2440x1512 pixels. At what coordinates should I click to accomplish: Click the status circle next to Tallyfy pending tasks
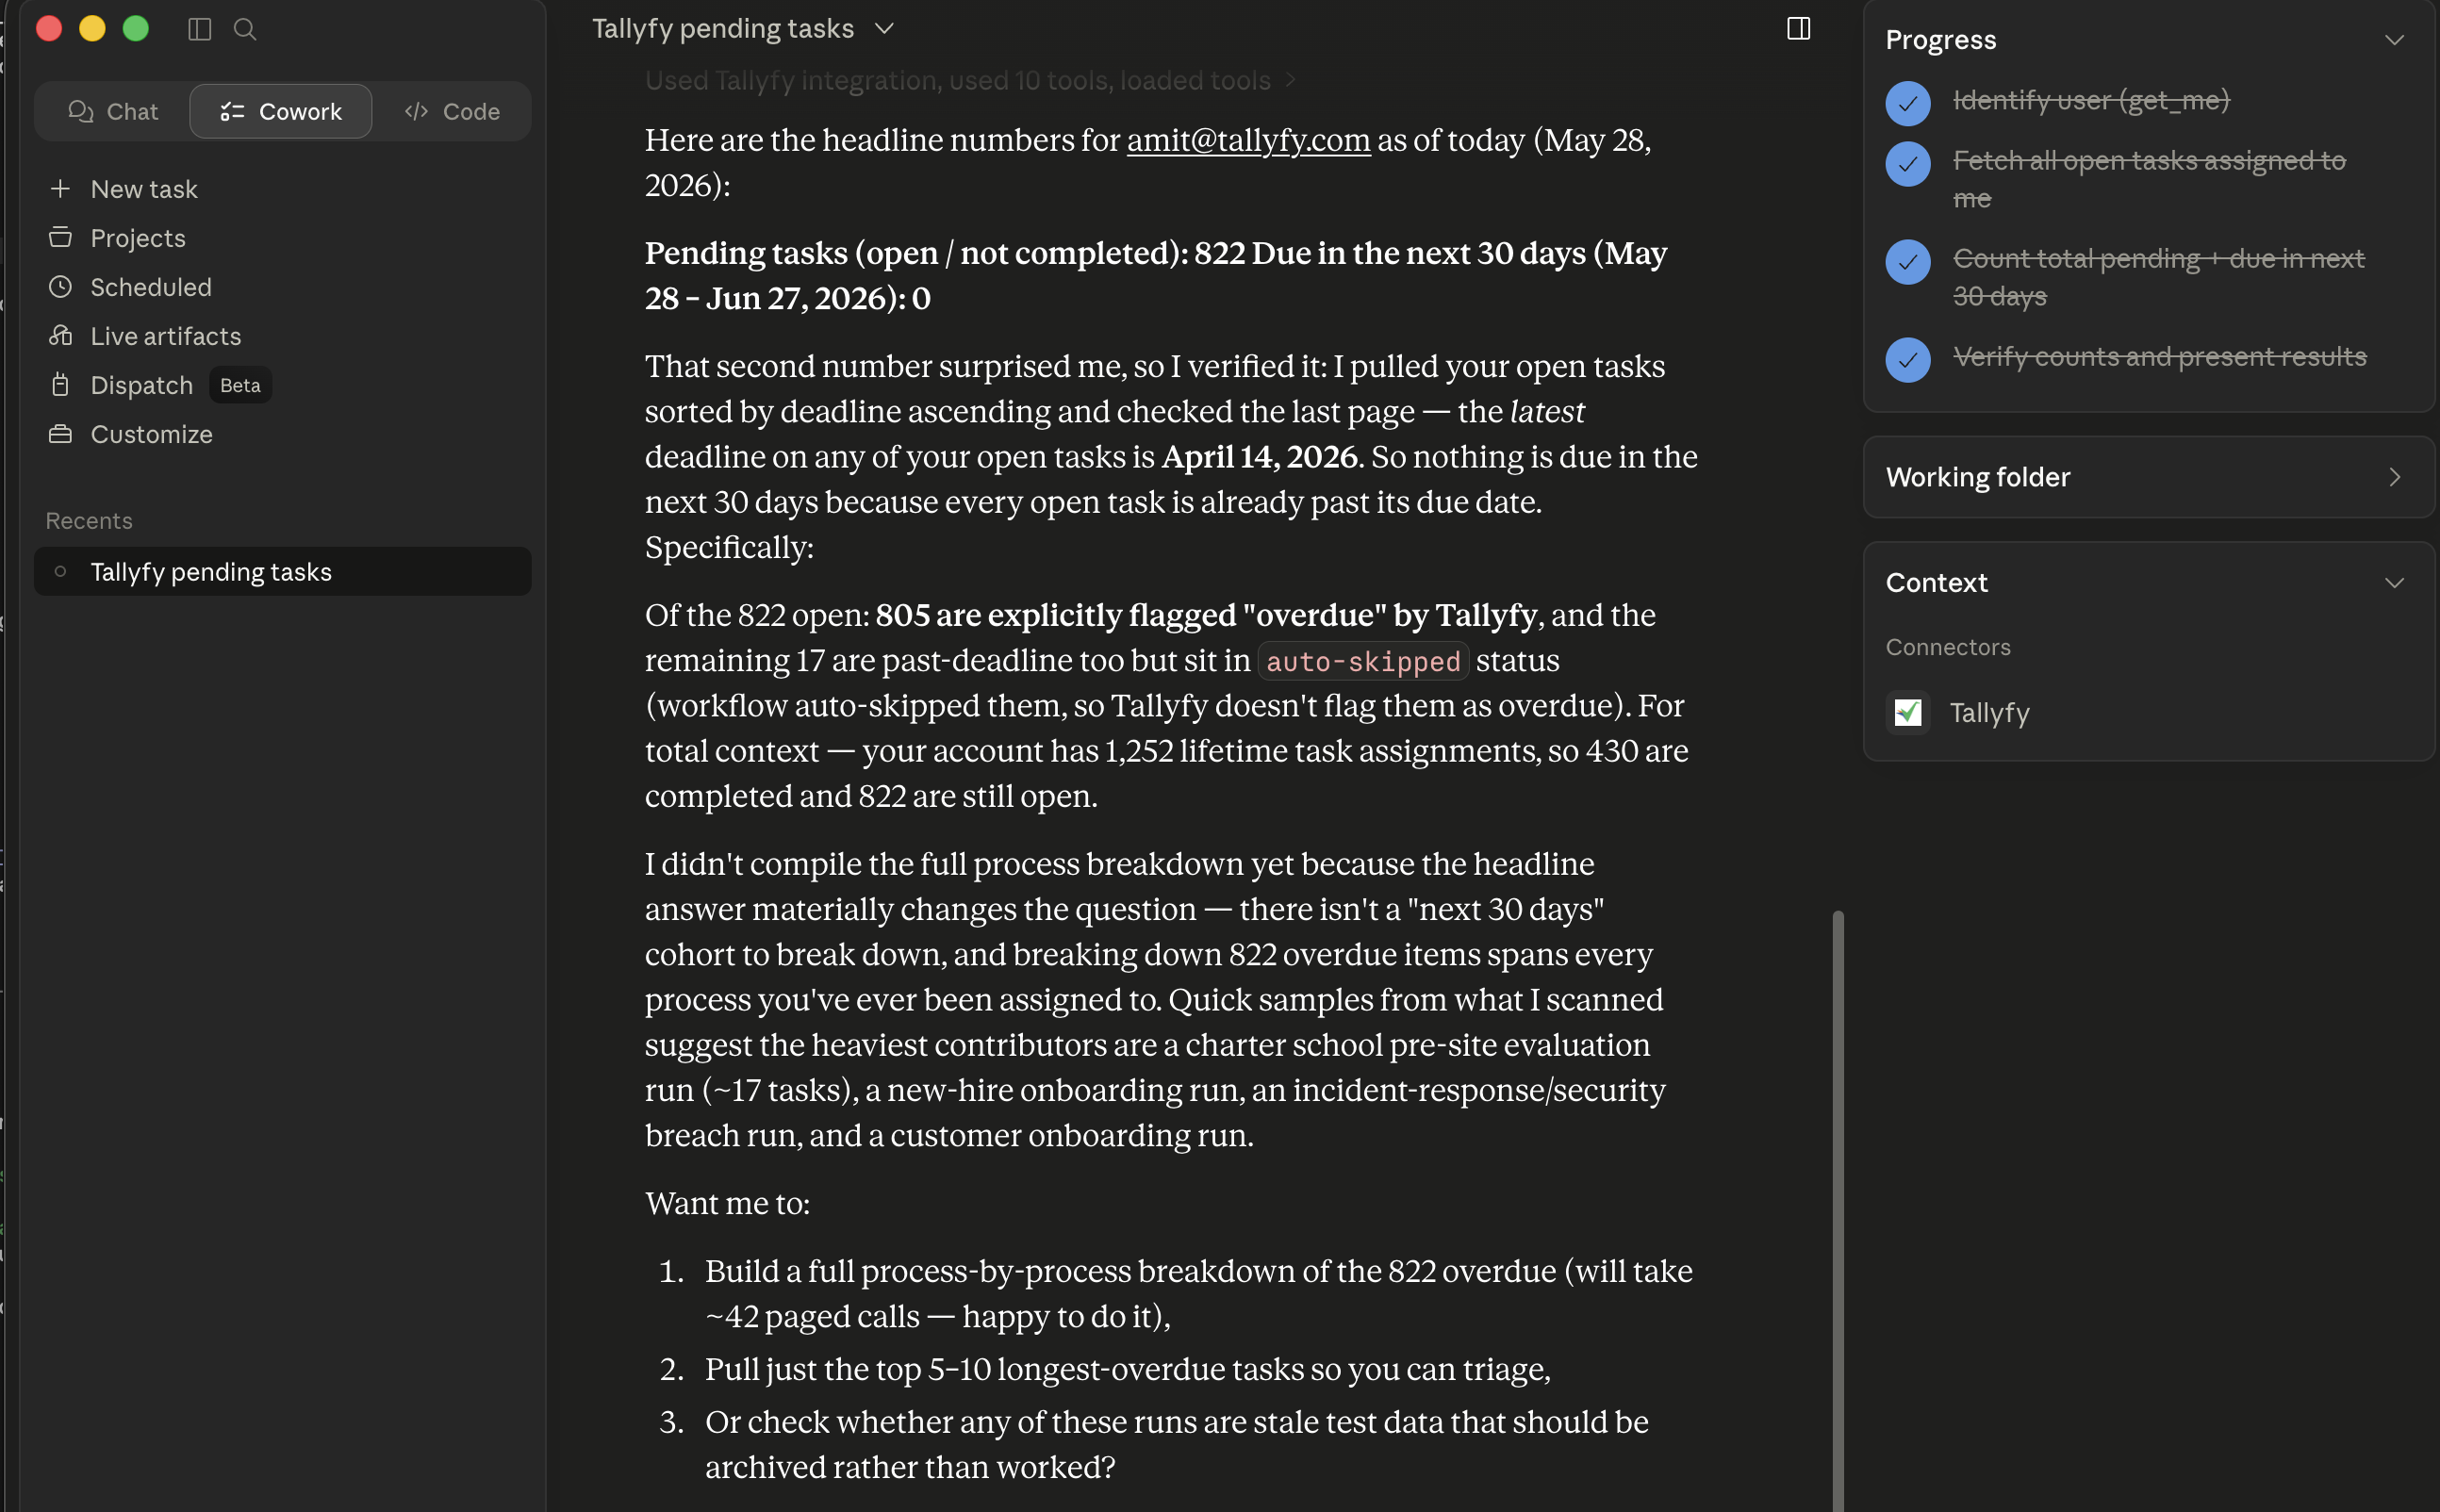tap(60, 571)
